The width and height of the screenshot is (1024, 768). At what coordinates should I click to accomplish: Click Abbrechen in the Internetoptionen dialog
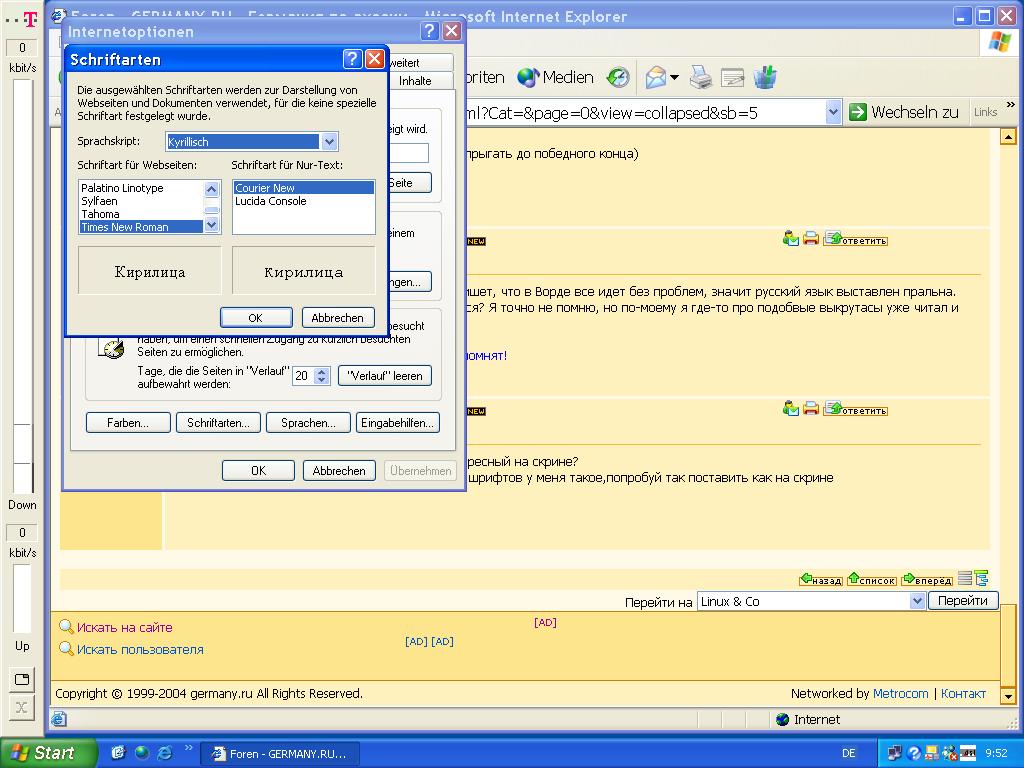point(339,470)
